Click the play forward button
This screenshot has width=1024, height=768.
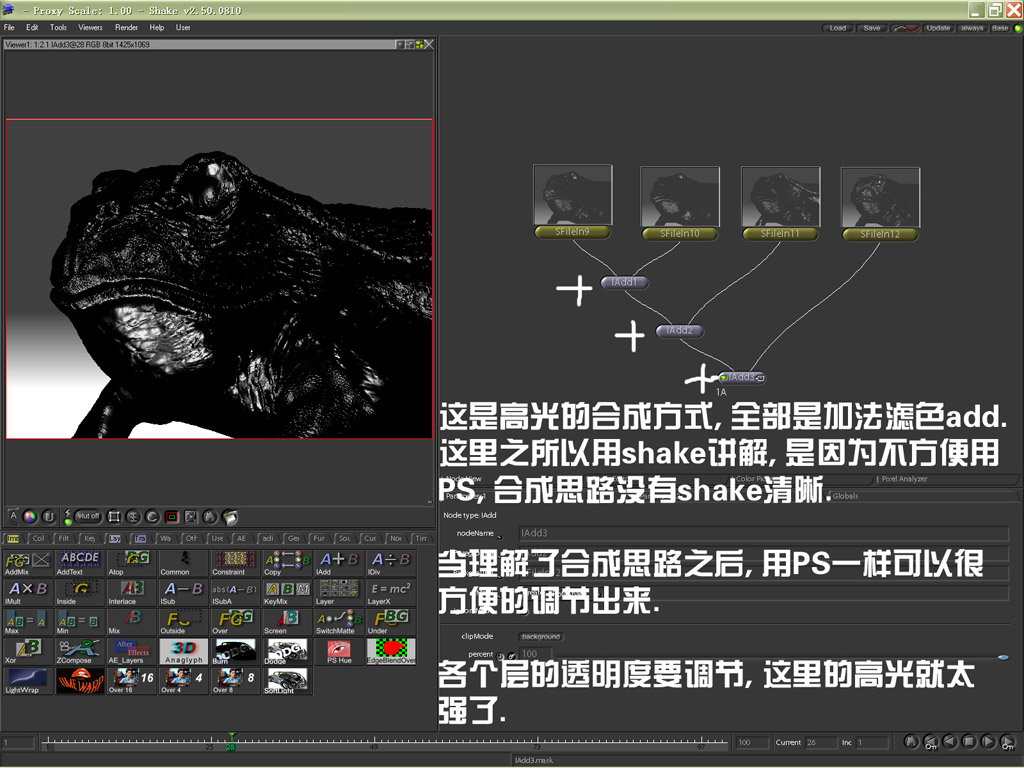[989, 742]
